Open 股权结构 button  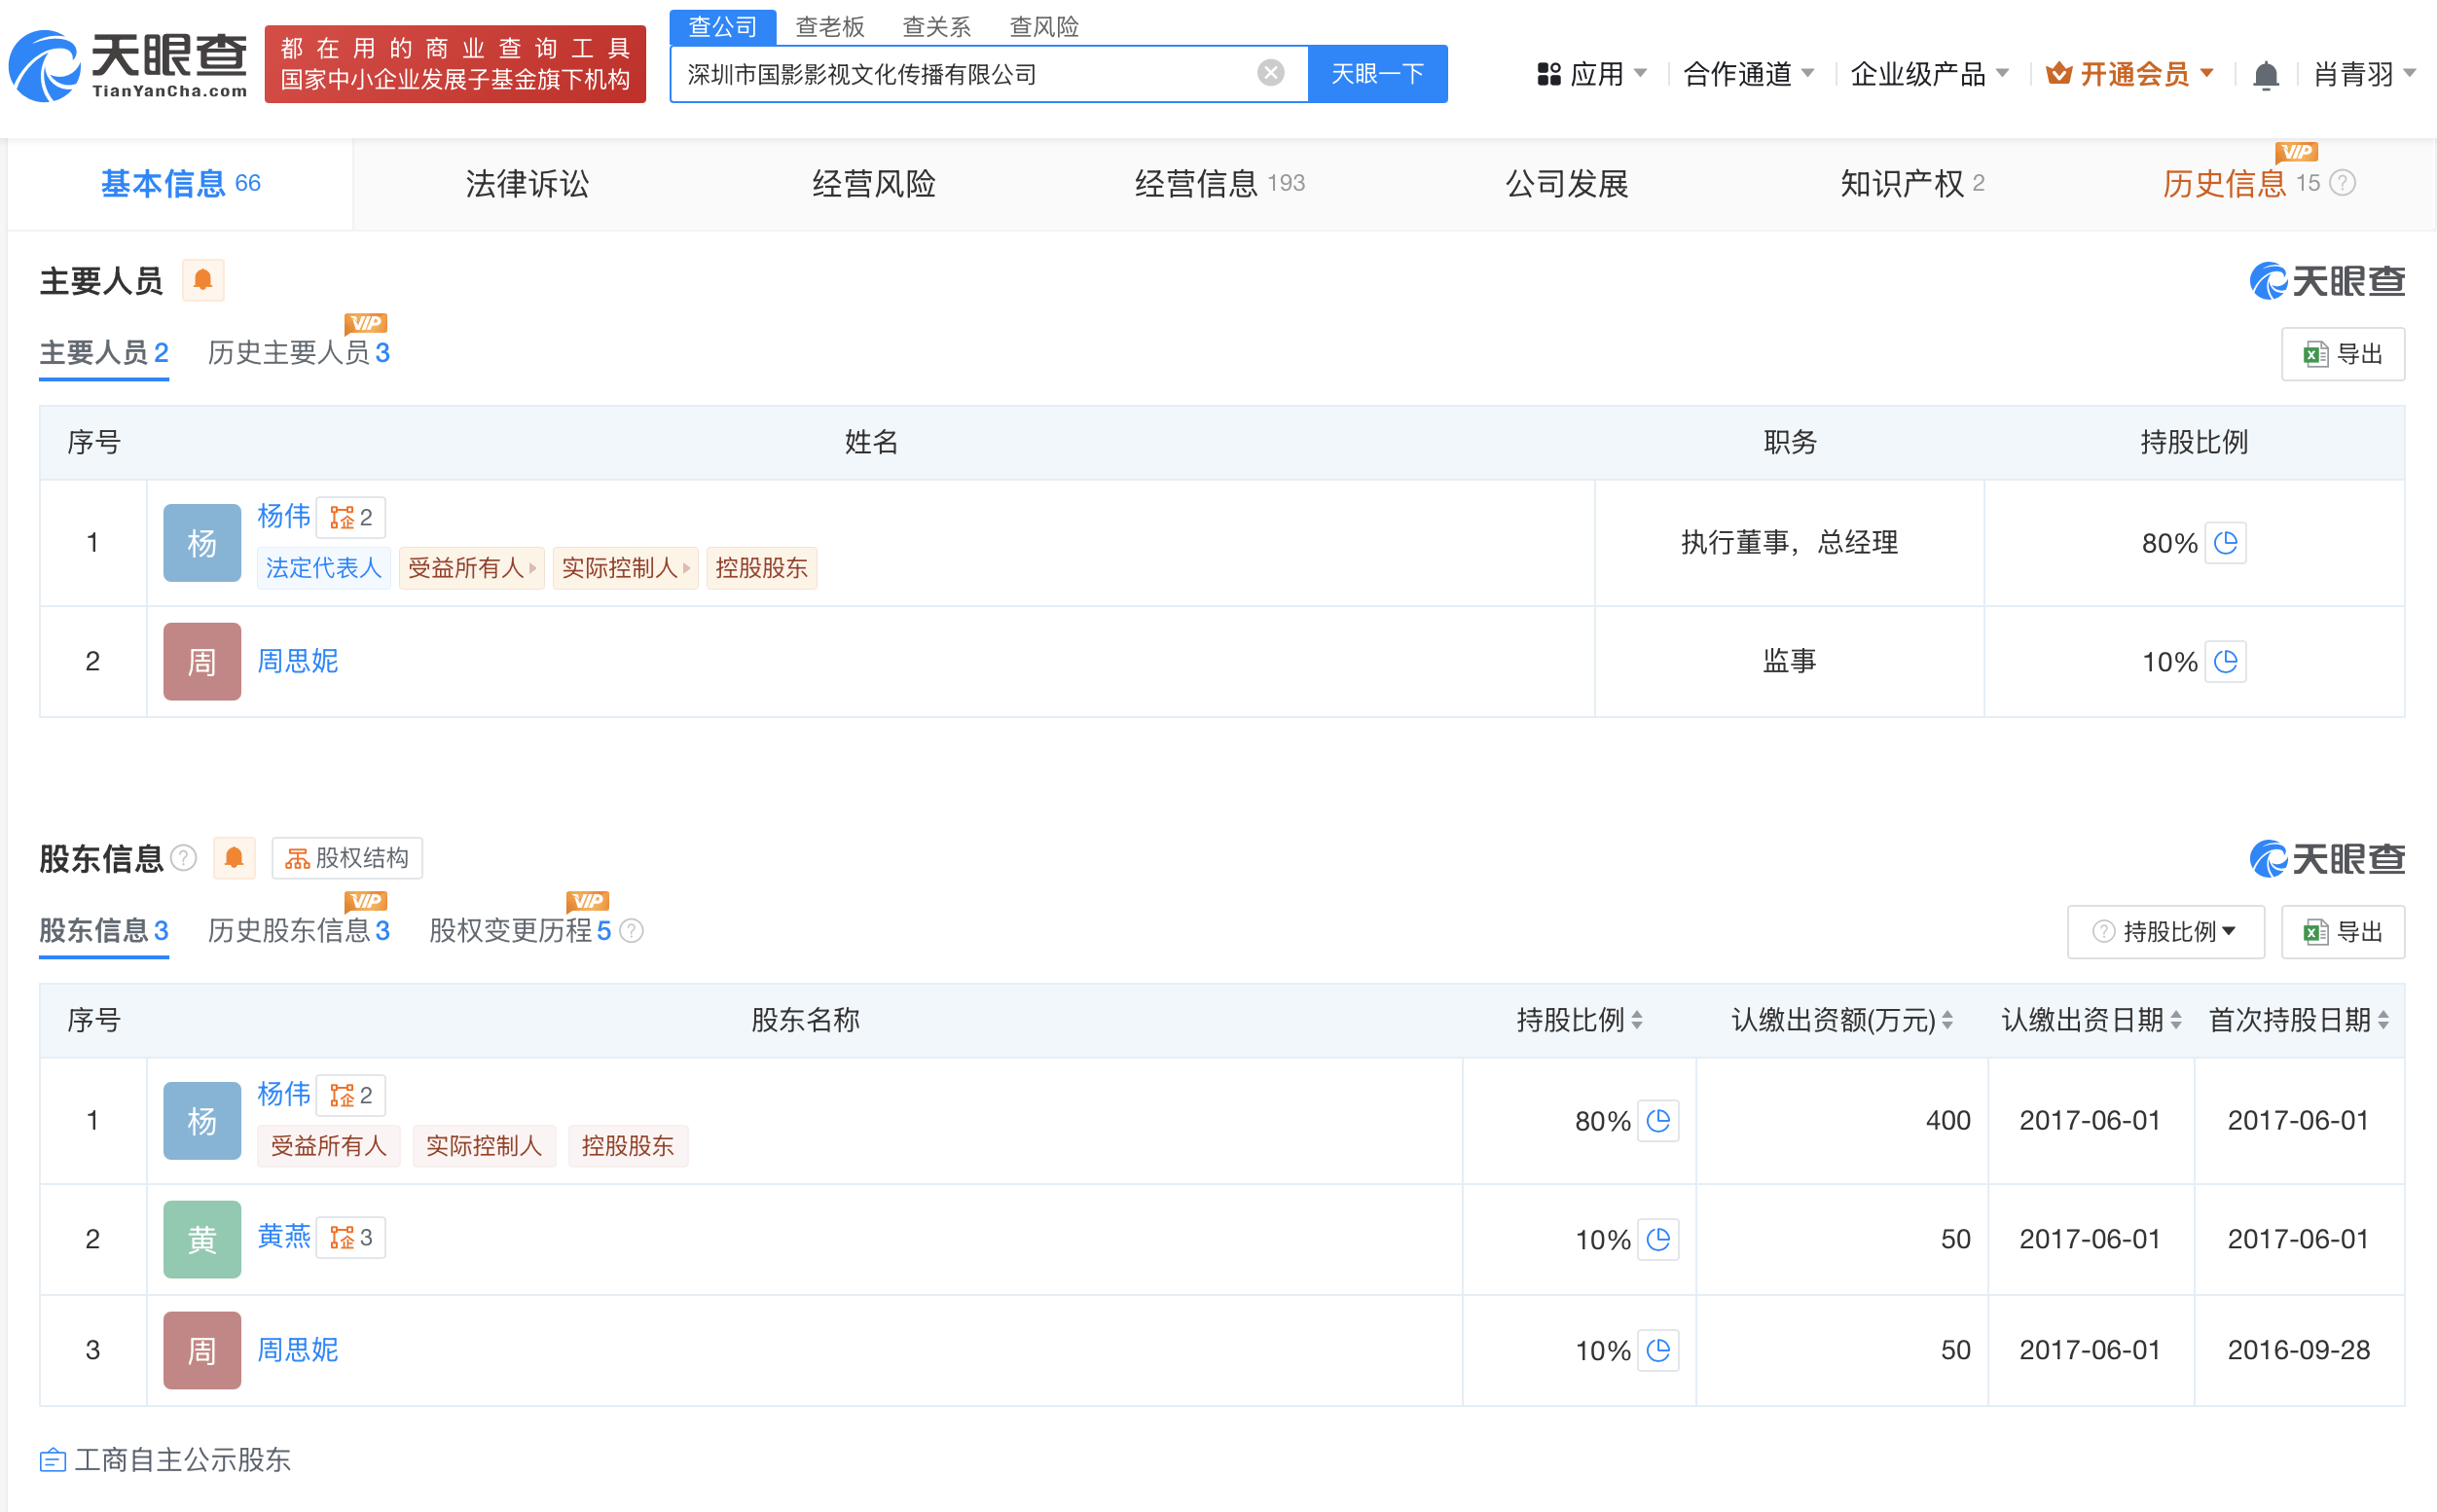point(347,858)
